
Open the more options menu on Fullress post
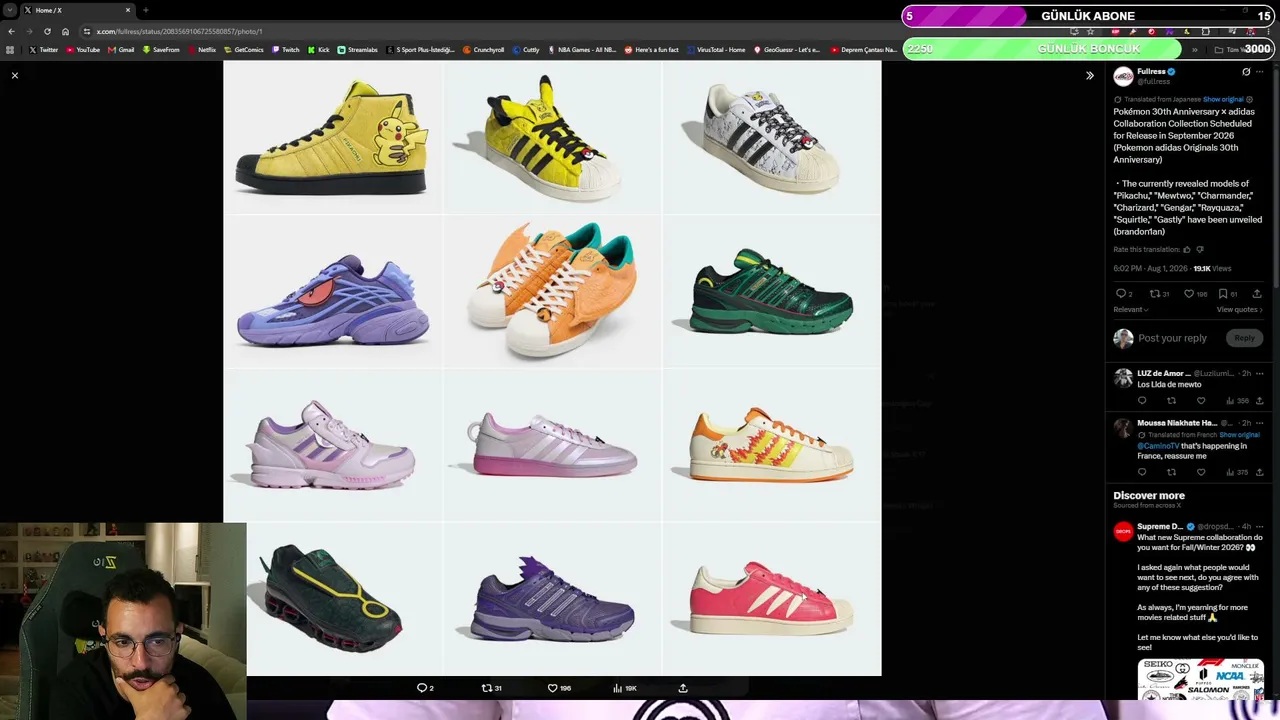[x=1259, y=72]
